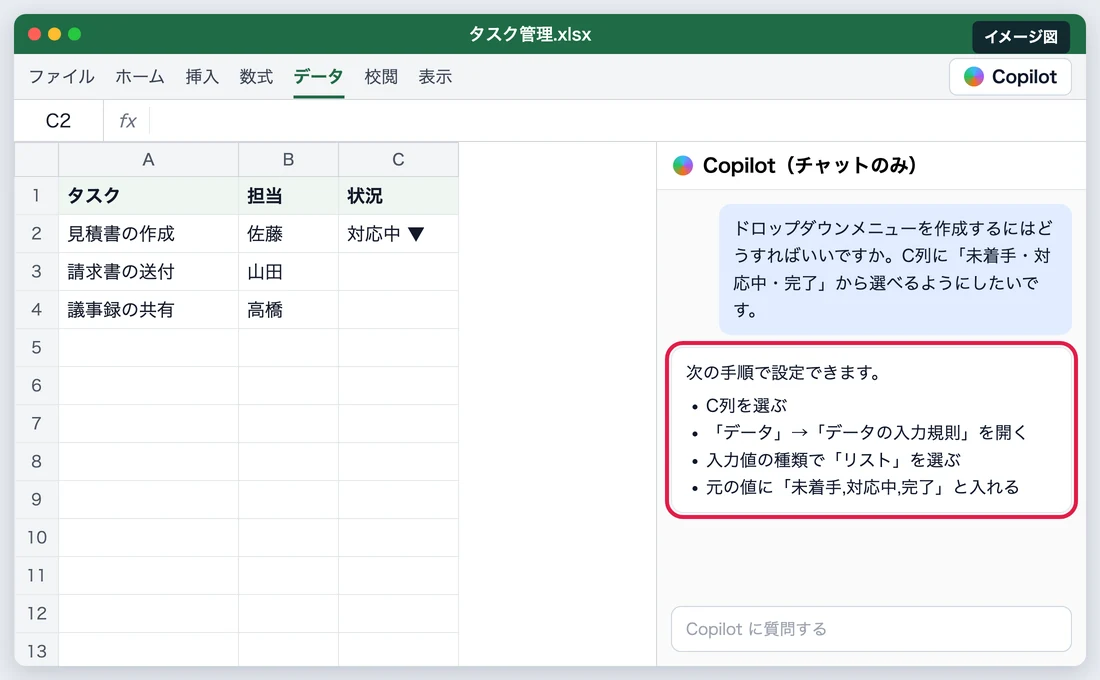This screenshot has height=680, width=1100.
Task: Open the 挿入 tab
Action: click(202, 76)
